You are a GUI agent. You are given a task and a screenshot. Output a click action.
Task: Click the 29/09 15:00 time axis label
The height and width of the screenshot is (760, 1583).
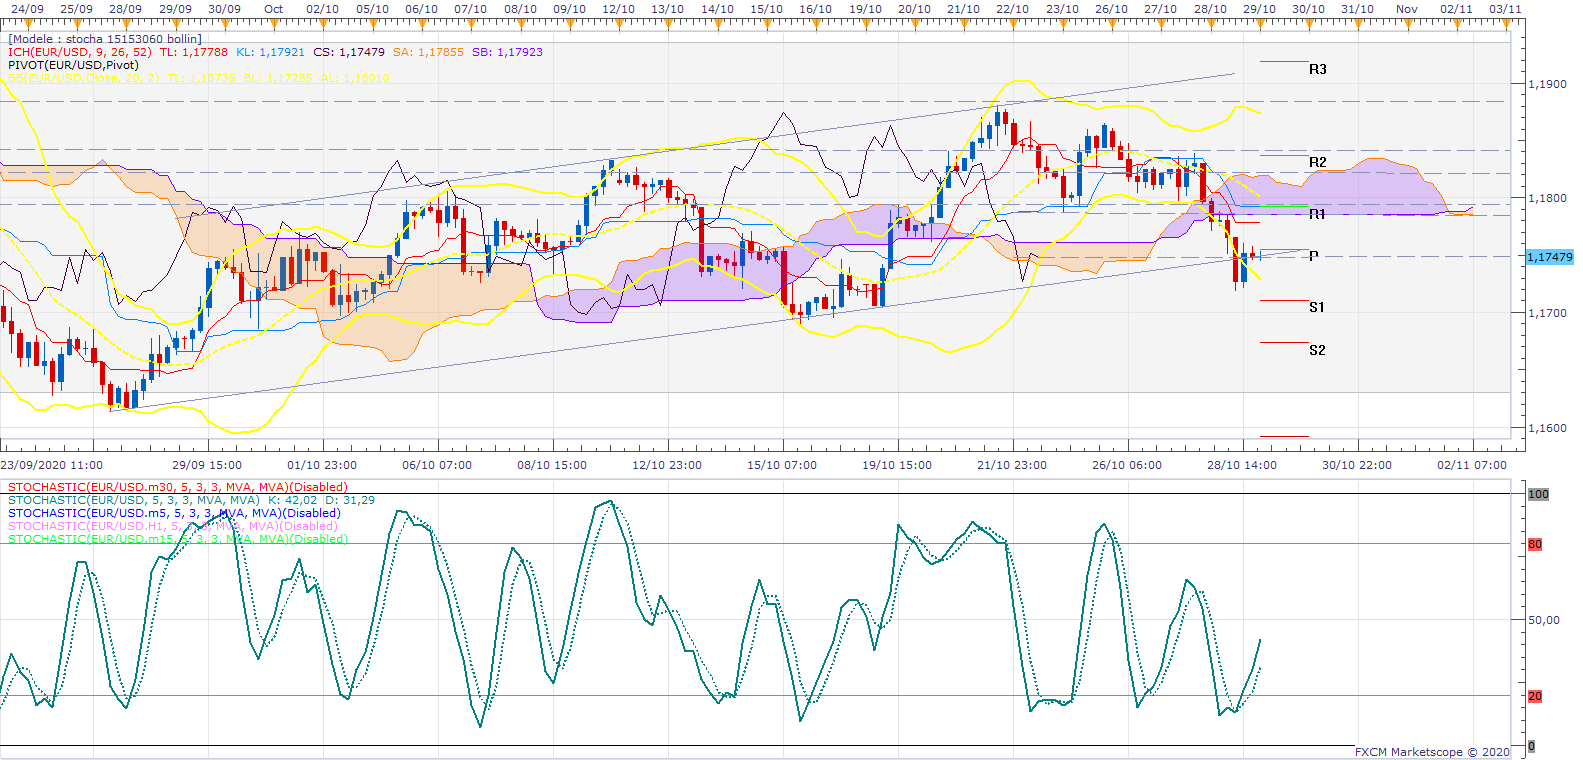pos(207,465)
